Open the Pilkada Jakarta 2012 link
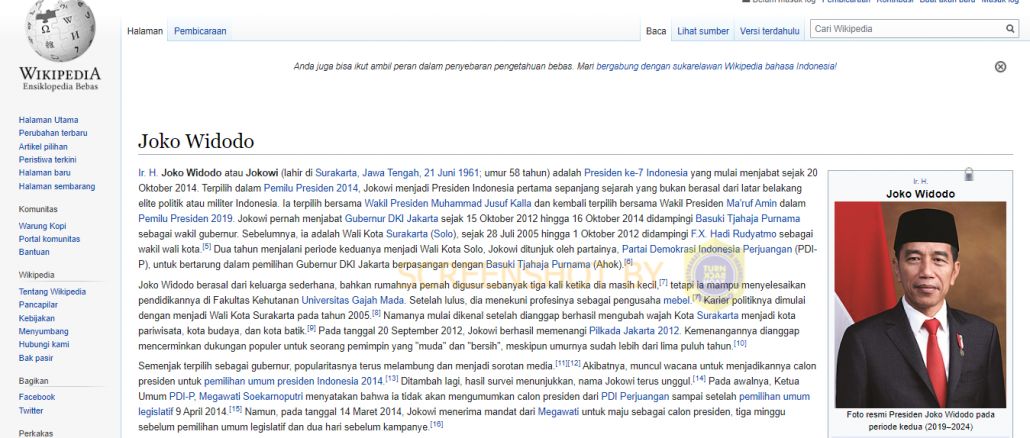Viewport: 1030px width, 438px height. [634, 330]
